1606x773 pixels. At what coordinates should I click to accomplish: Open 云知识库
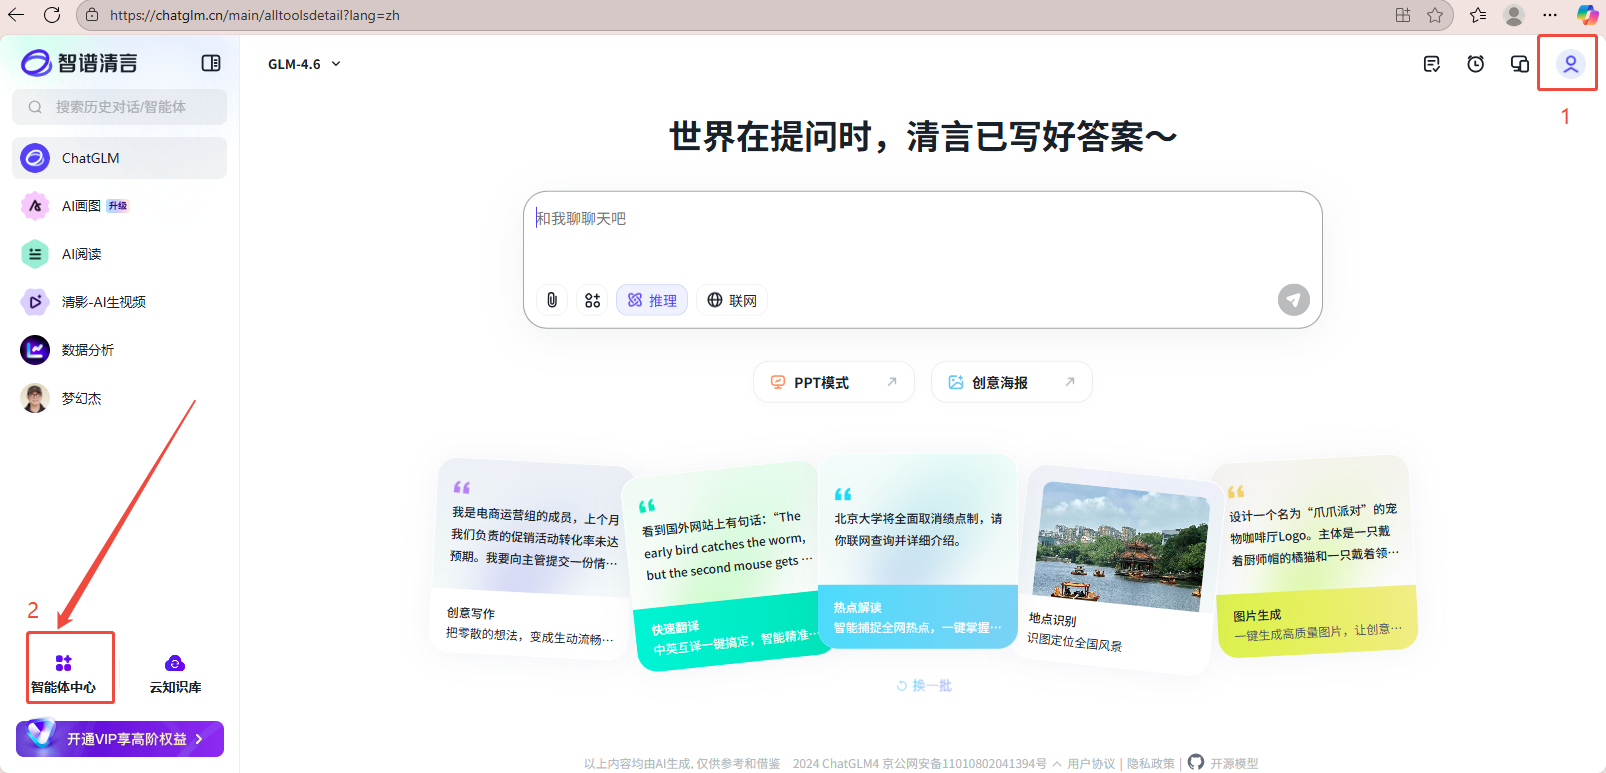[175, 673]
